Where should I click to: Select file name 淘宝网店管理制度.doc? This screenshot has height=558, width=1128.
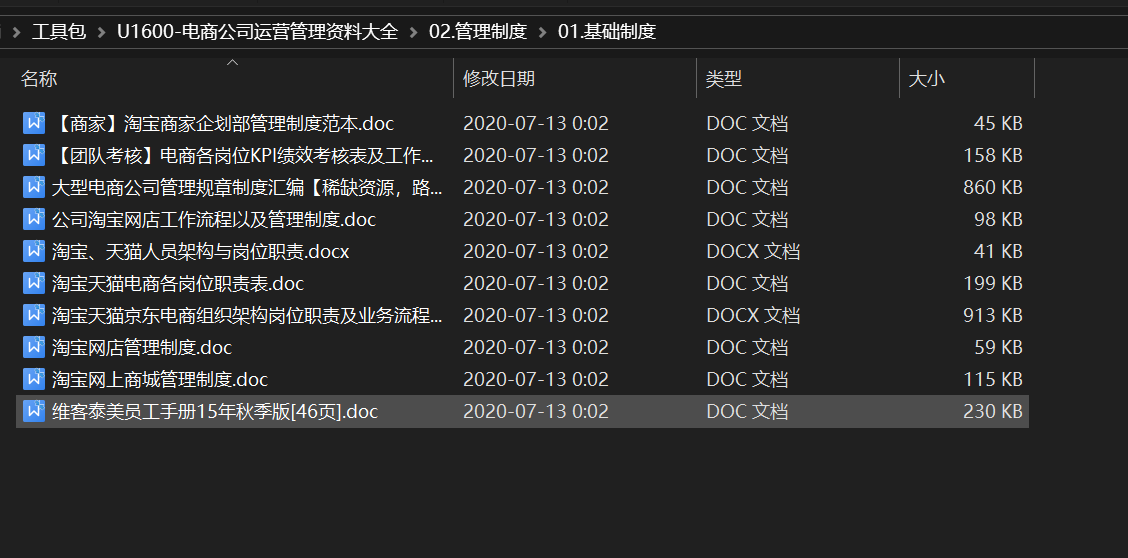(142, 347)
